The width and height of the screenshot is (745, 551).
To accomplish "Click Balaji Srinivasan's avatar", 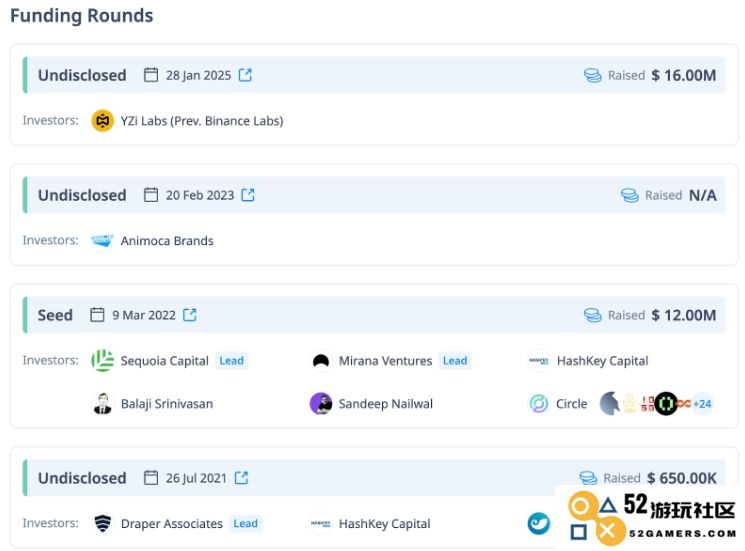I will pyautogui.click(x=103, y=404).
